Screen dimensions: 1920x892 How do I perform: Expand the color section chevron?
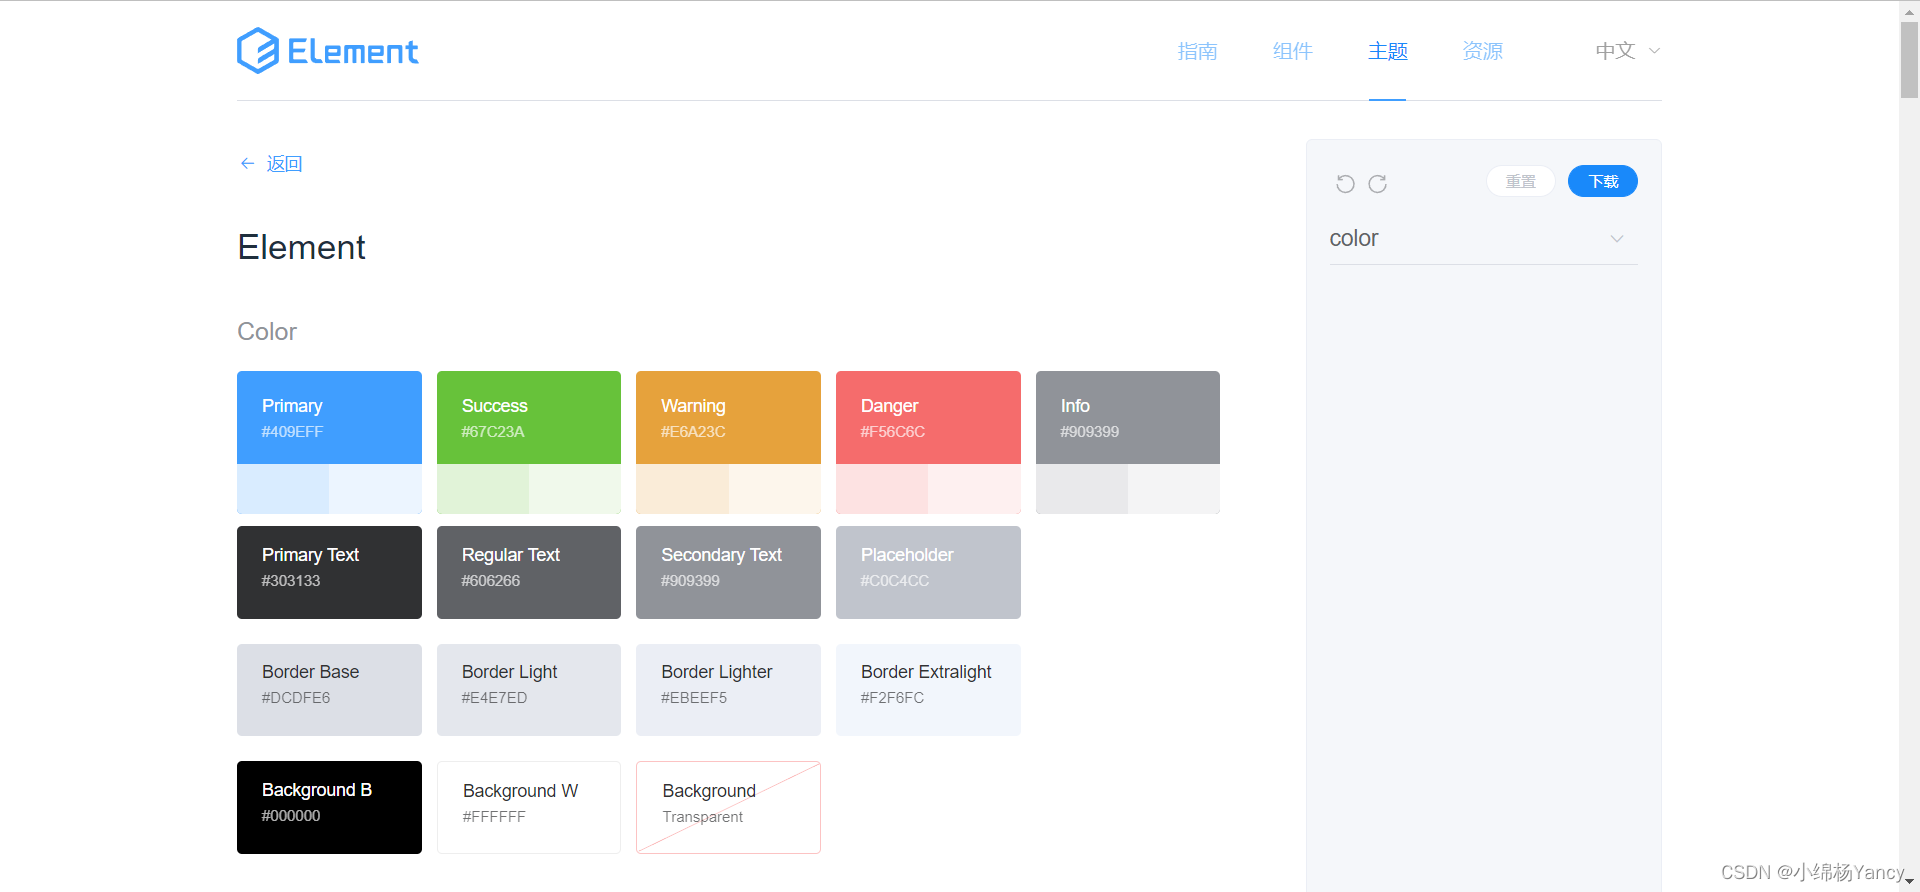point(1617,239)
